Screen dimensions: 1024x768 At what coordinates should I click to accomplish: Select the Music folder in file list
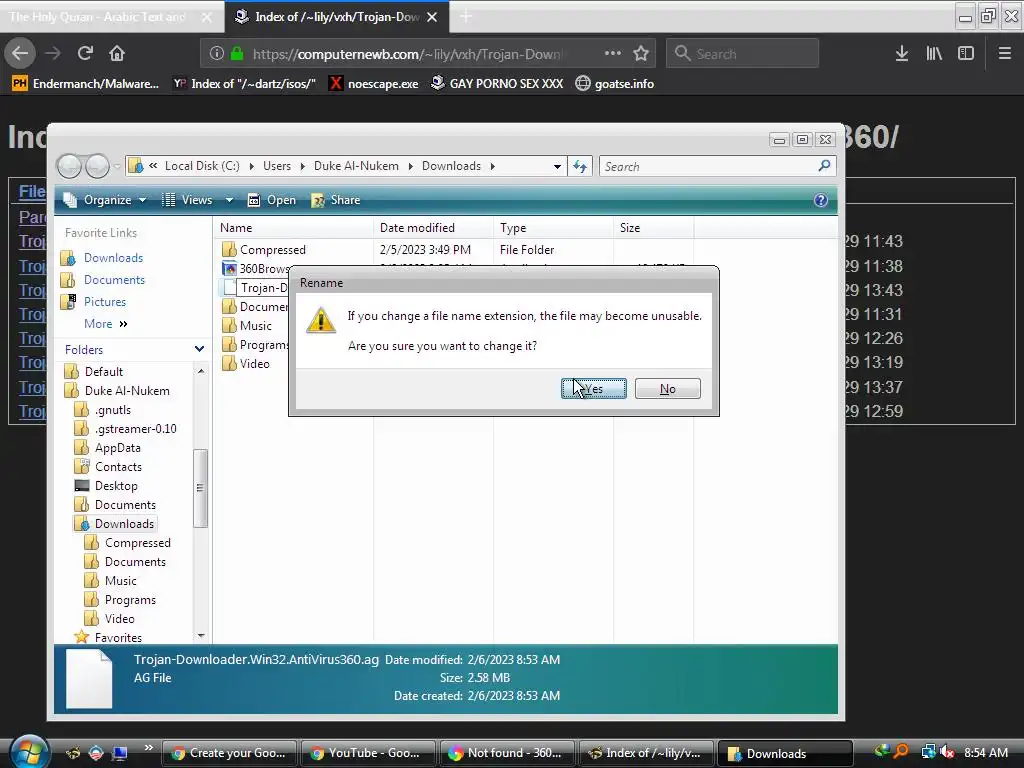[x=255, y=326]
